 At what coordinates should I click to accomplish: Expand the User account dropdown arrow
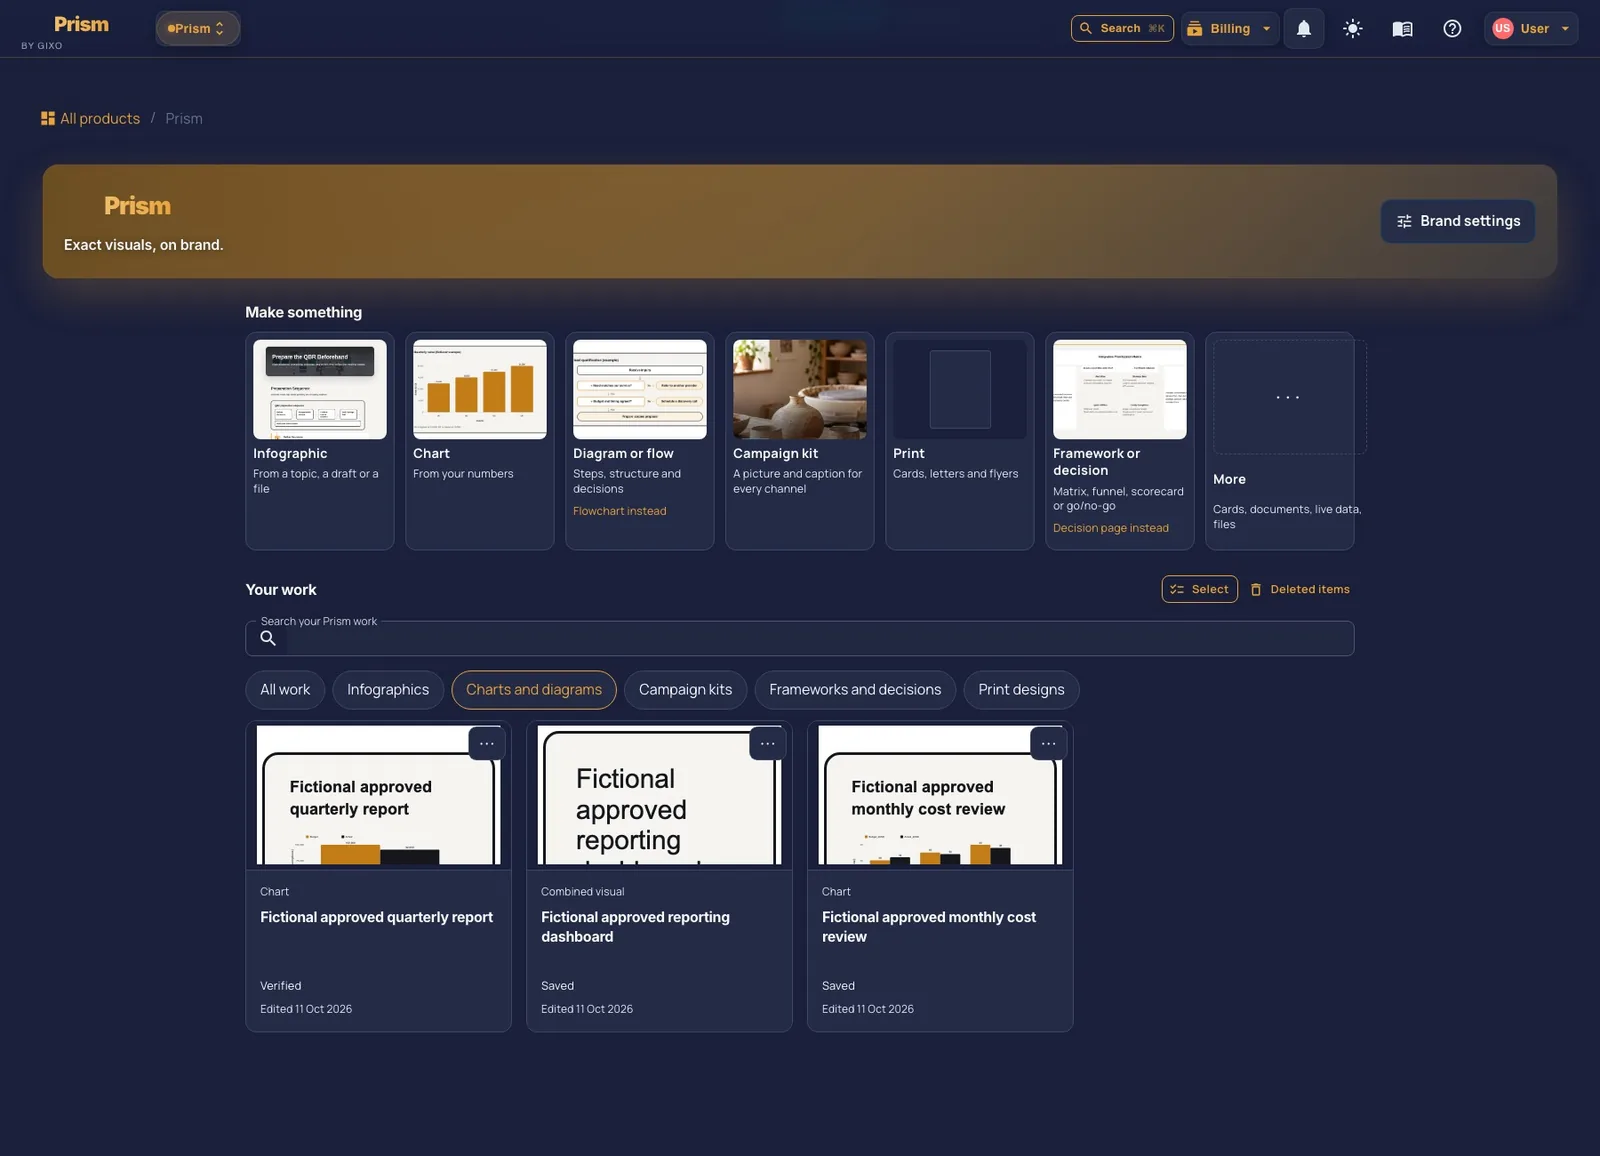[1565, 29]
